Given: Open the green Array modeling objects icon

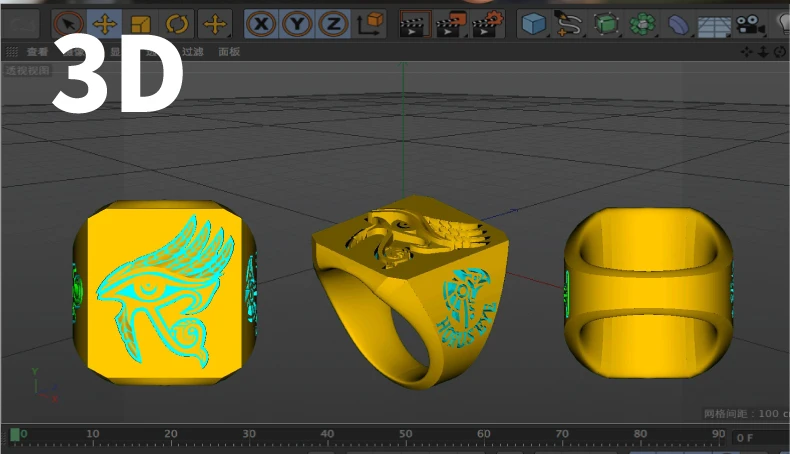Looking at the screenshot, I should 642,24.
